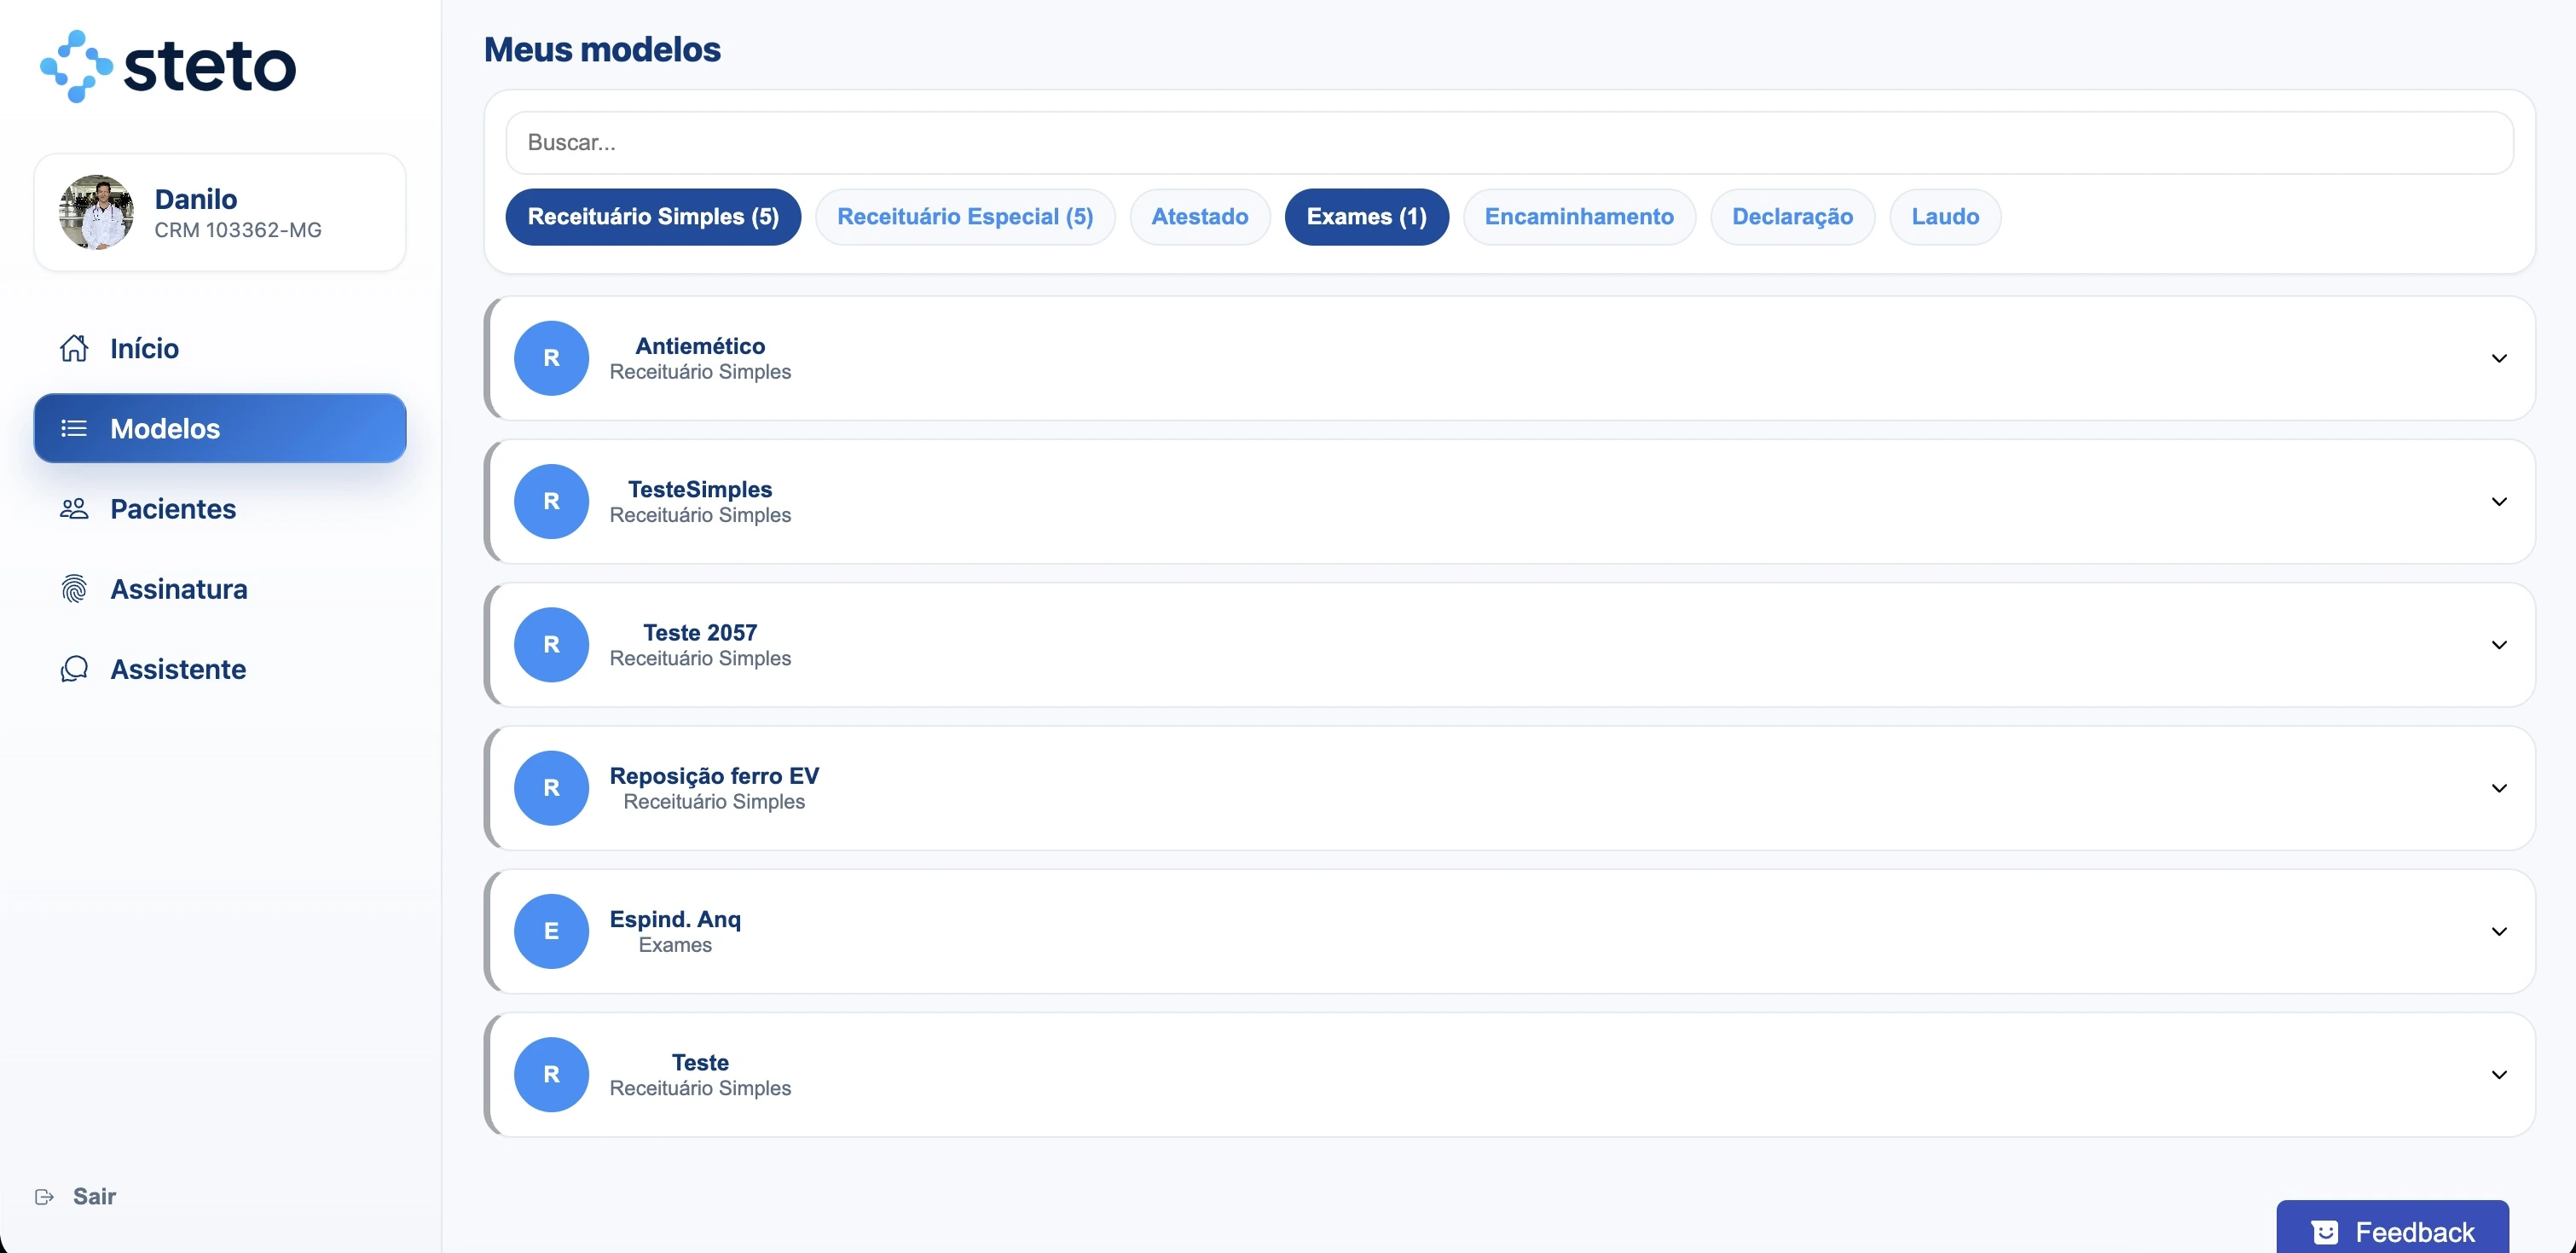Expand the Teste 2057 model chevron
This screenshot has width=2576, height=1253.
2498,645
